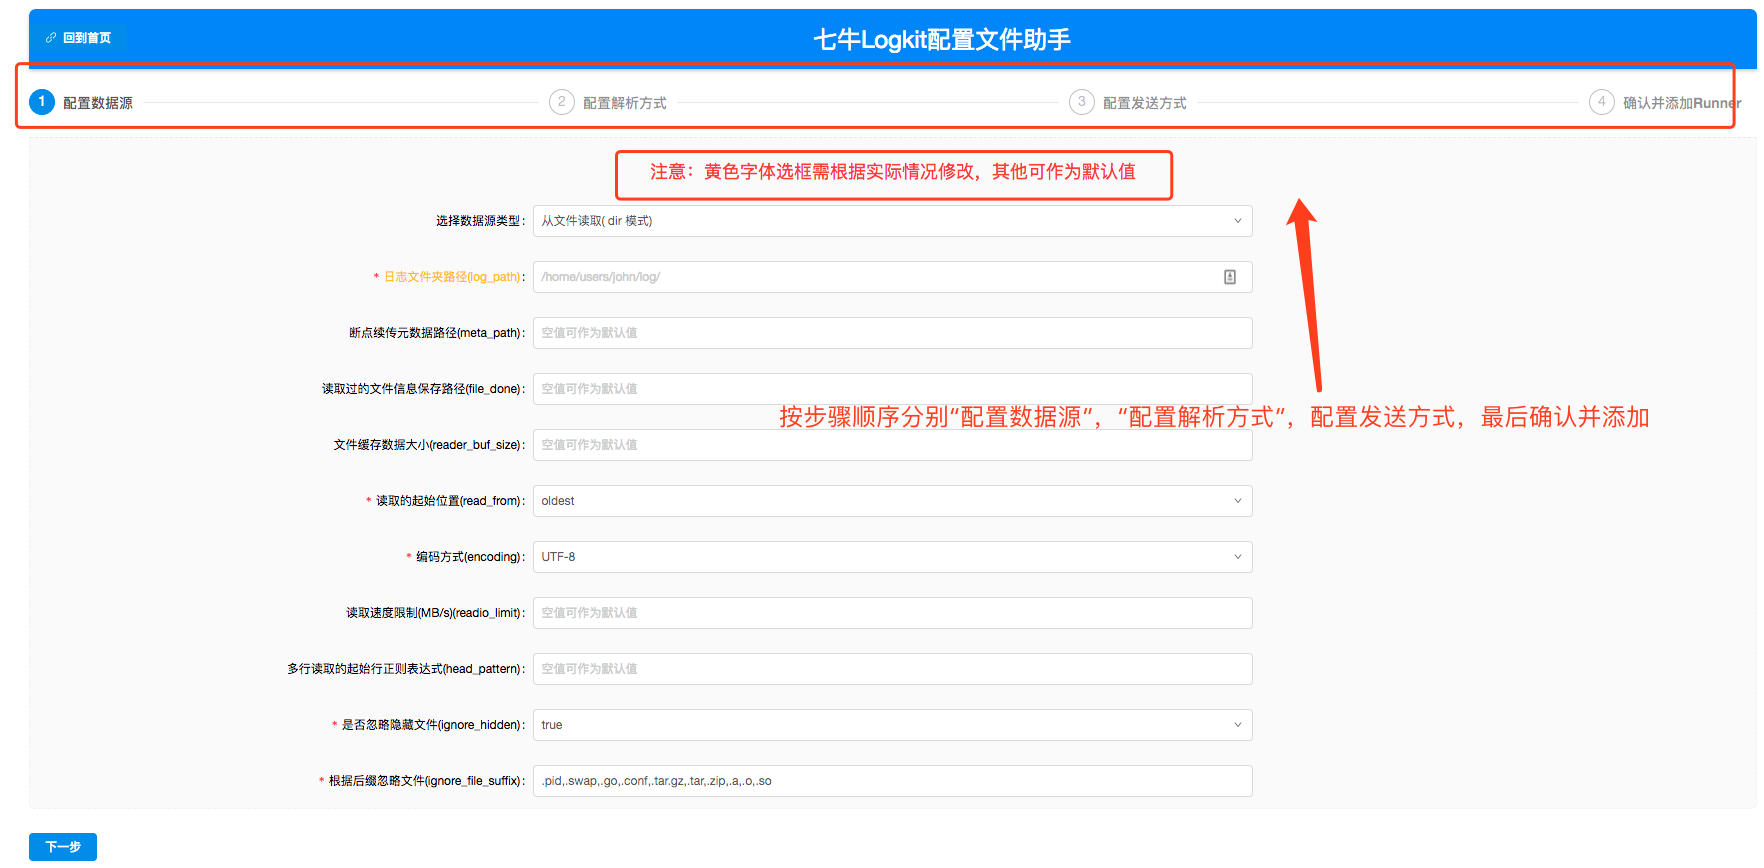Focus the head_pattern regex input field
Image resolution: width=1764 pixels, height=868 pixels.
[892, 669]
